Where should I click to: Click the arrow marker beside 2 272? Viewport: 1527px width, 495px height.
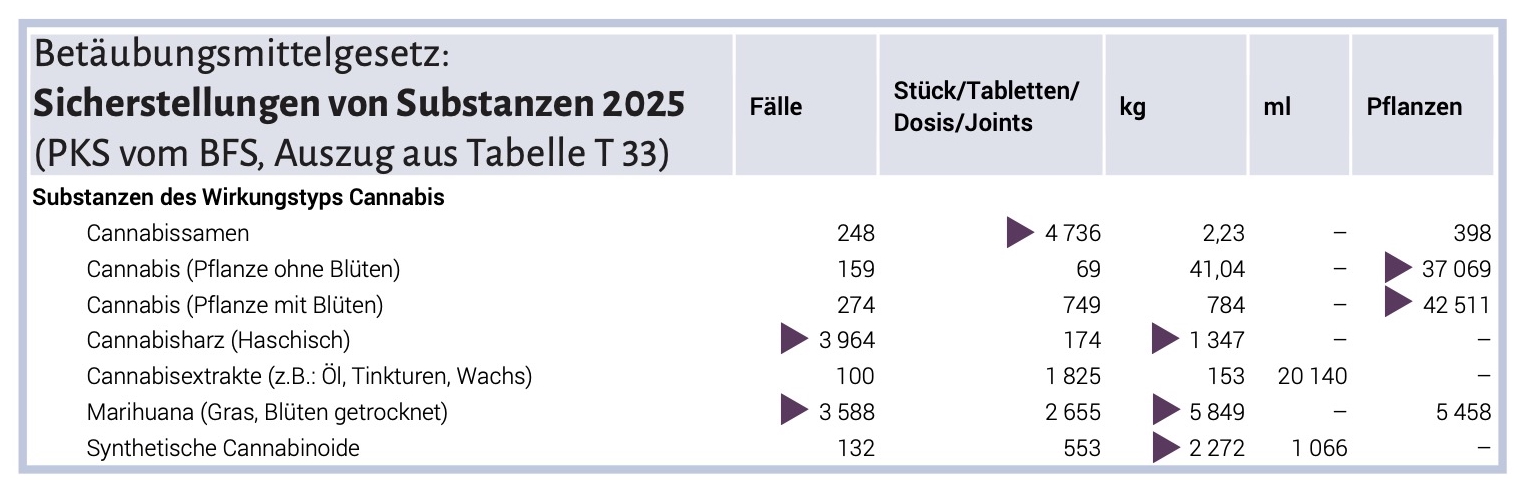click(1166, 448)
